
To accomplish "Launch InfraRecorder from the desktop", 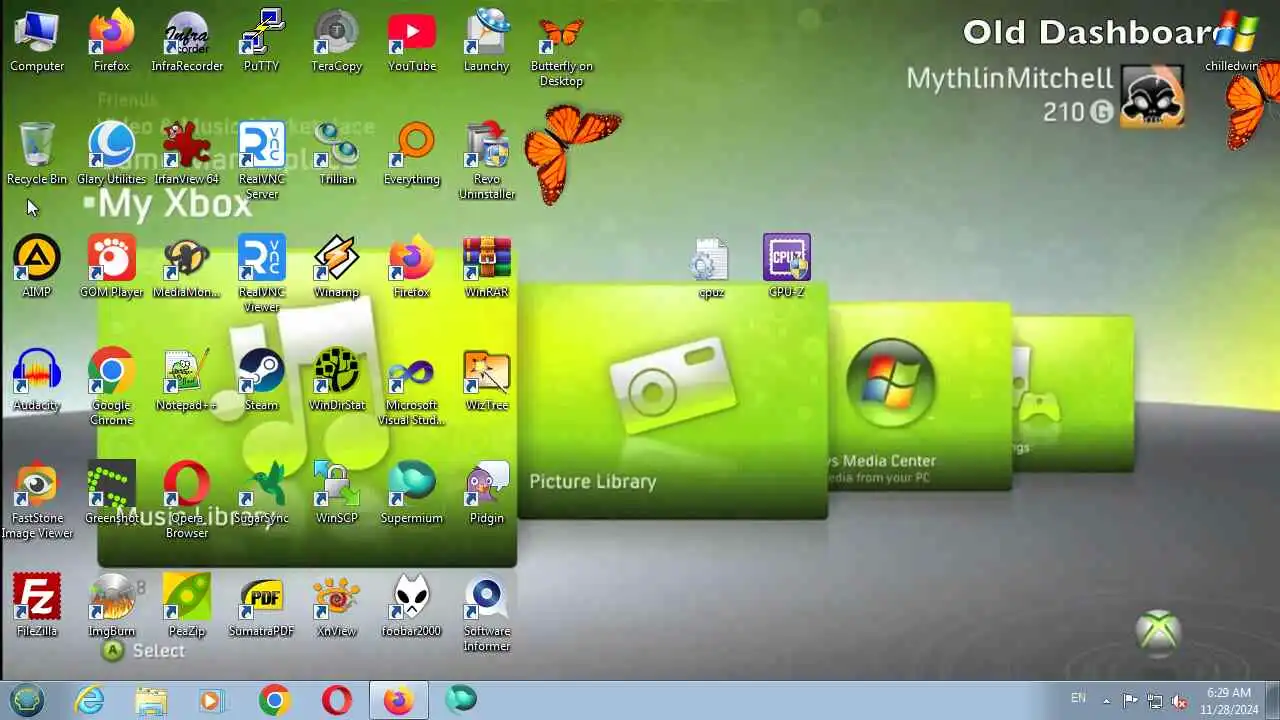I will [187, 41].
